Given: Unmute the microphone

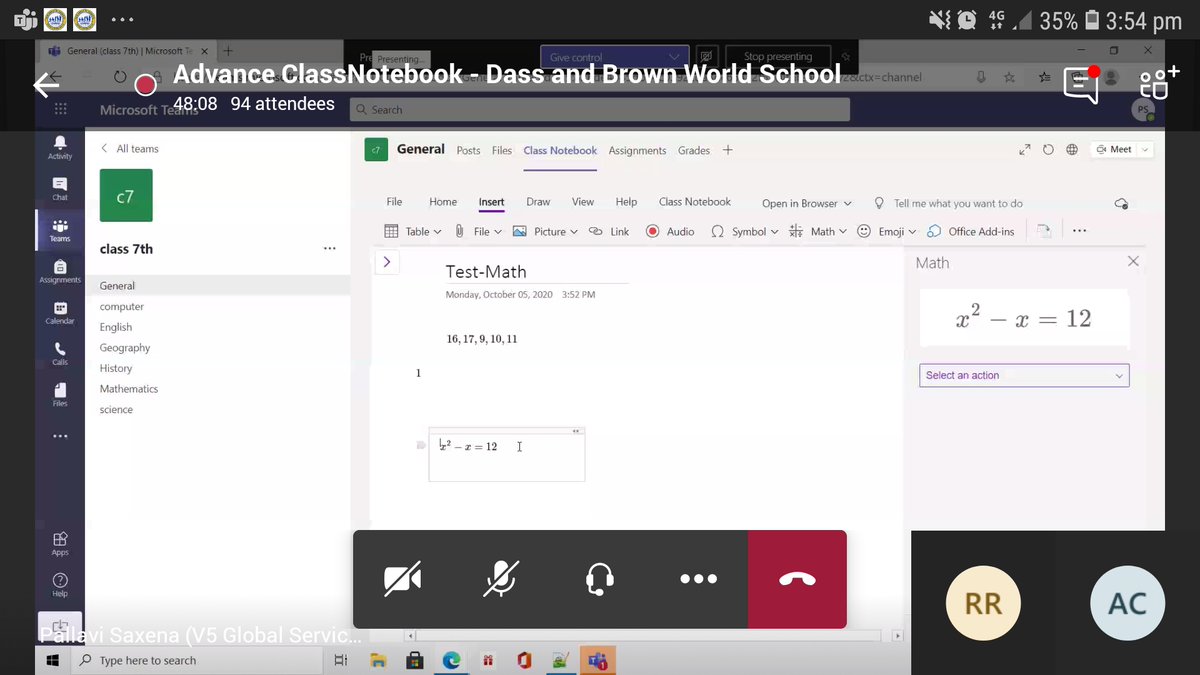Looking at the screenshot, I should tap(500, 579).
